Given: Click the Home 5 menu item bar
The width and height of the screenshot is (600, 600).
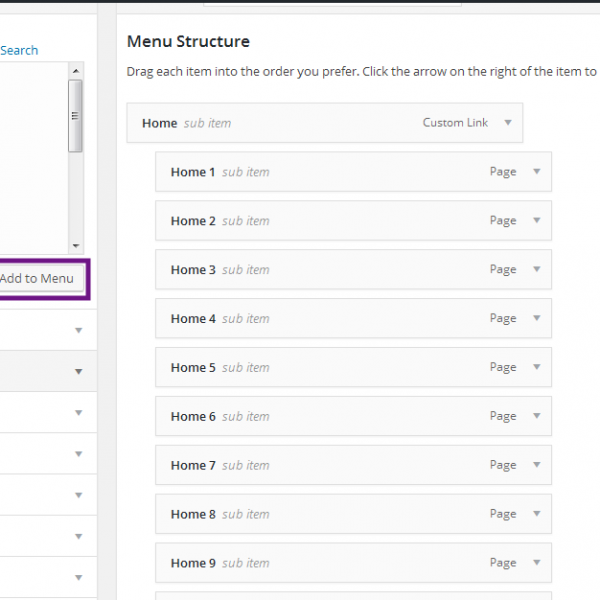Looking at the screenshot, I should (x=352, y=368).
